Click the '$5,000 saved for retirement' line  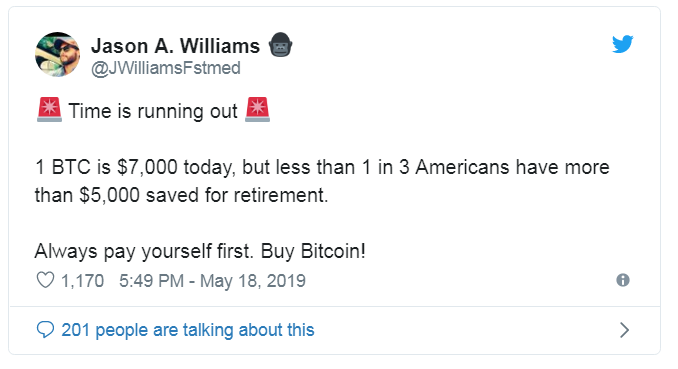(x=203, y=195)
